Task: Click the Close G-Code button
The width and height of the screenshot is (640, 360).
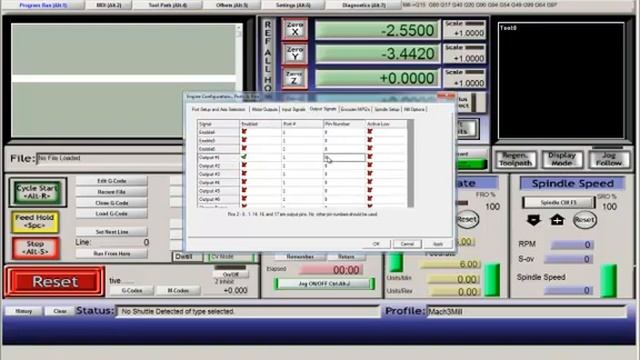Action: [111, 203]
